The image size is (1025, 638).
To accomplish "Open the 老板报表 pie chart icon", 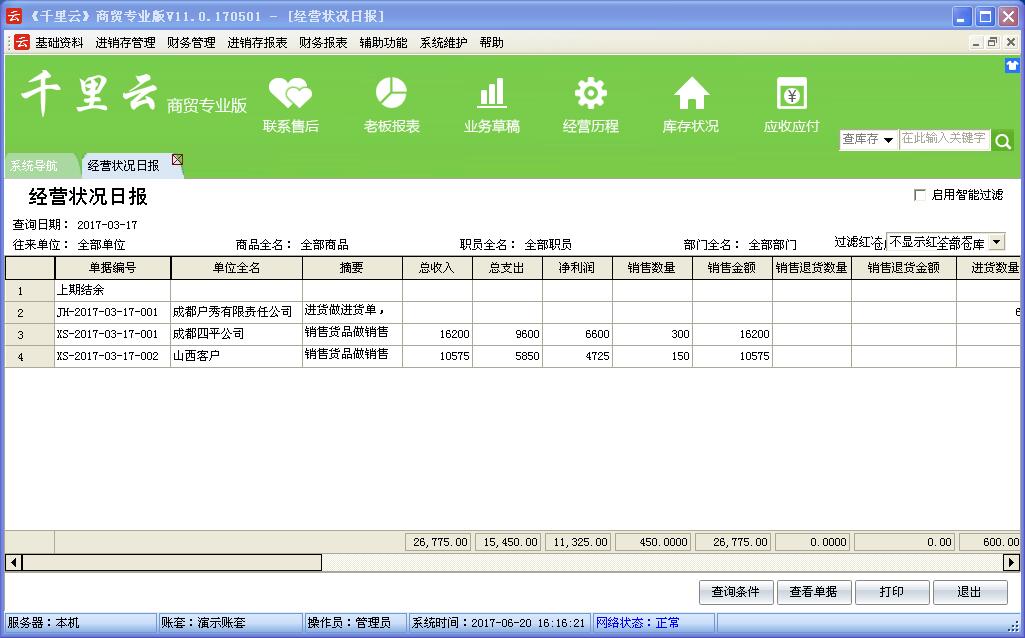I will [x=391, y=94].
